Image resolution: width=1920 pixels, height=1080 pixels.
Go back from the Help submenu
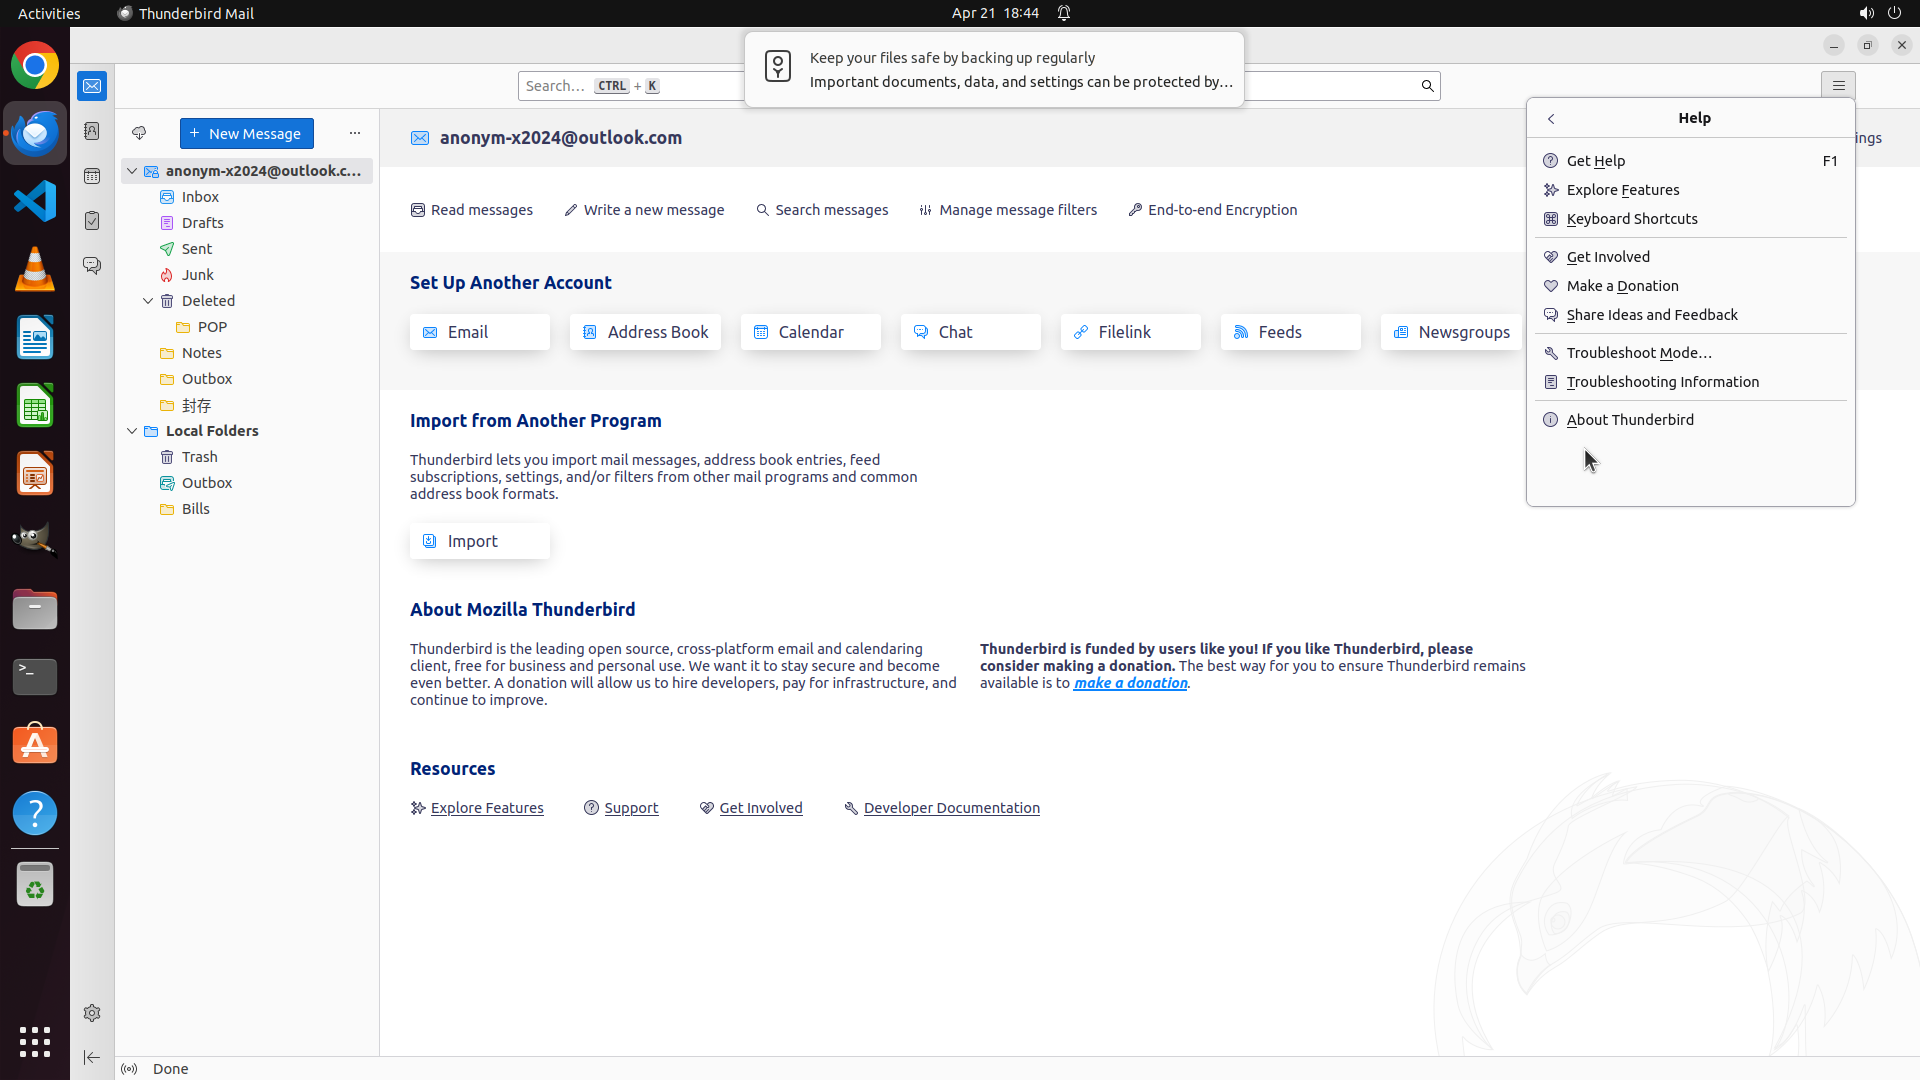point(1551,119)
